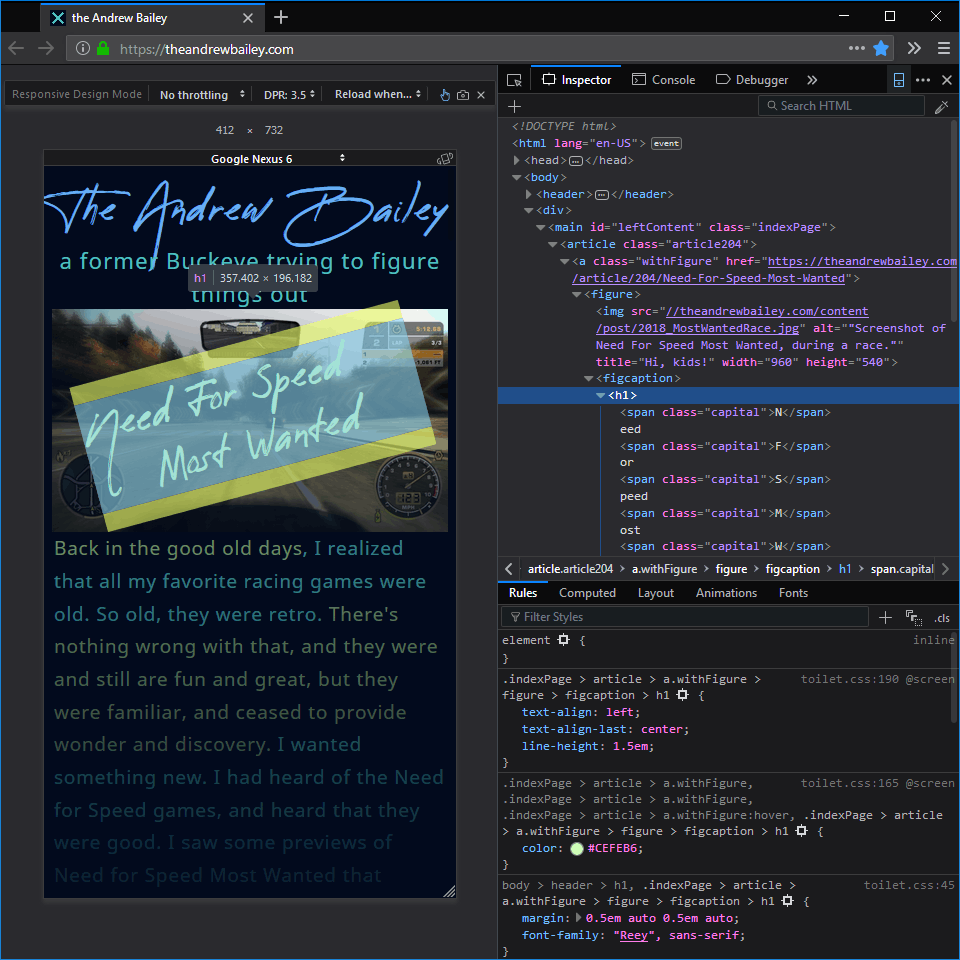Open the 2018_MostWantedRace.jpg image link
The height and width of the screenshot is (960, 960).
(732, 320)
